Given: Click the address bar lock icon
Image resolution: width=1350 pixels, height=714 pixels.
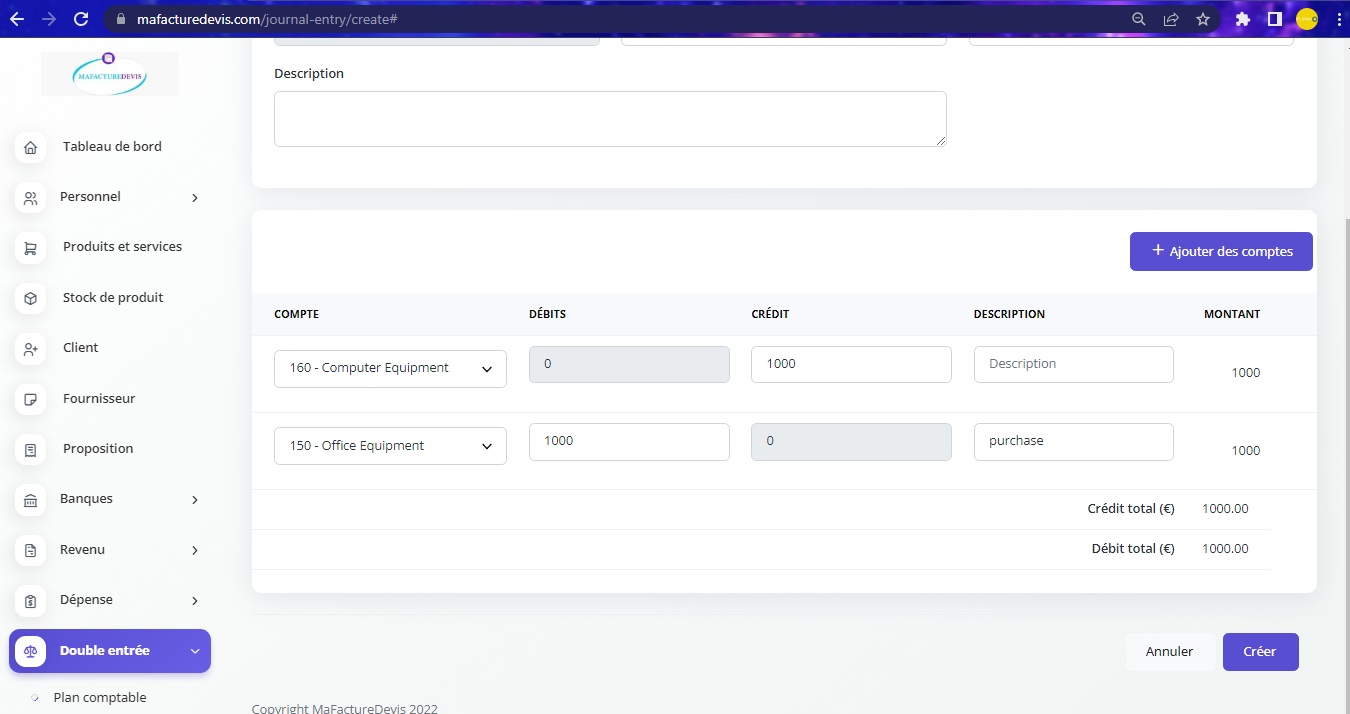Looking at the screenshot, I should 119,19.
